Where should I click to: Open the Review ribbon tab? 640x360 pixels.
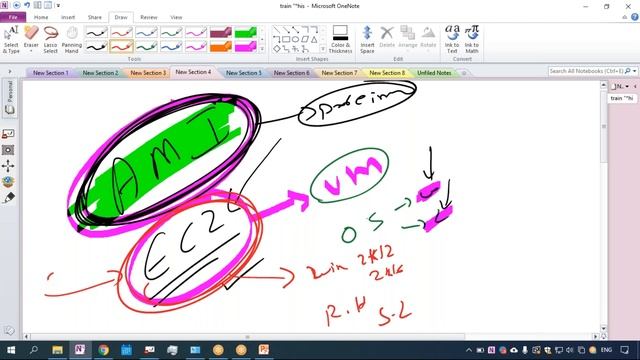(x=149, y=17)
